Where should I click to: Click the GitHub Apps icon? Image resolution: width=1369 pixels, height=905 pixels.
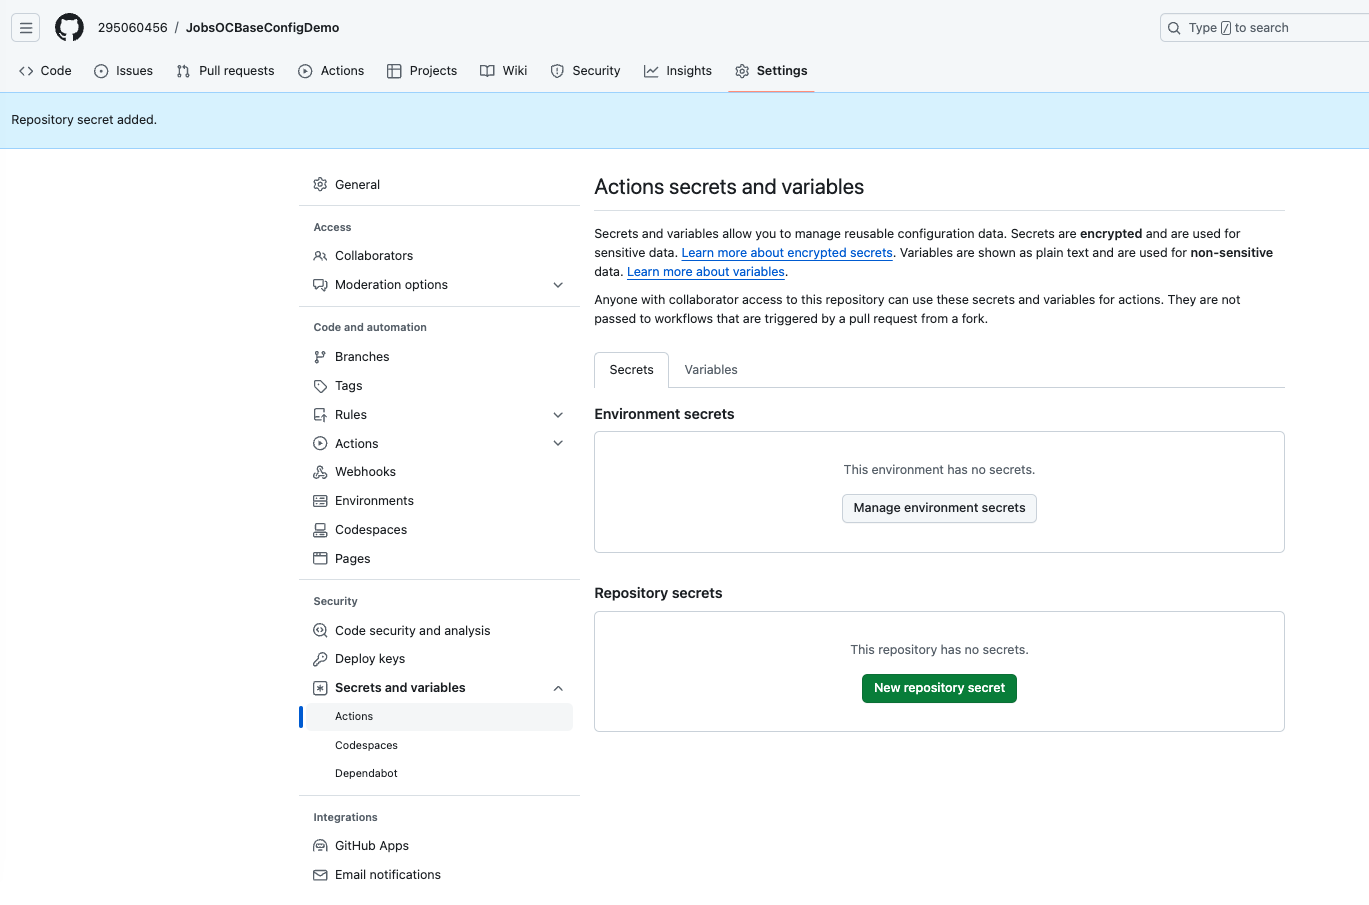pos(320,846)
